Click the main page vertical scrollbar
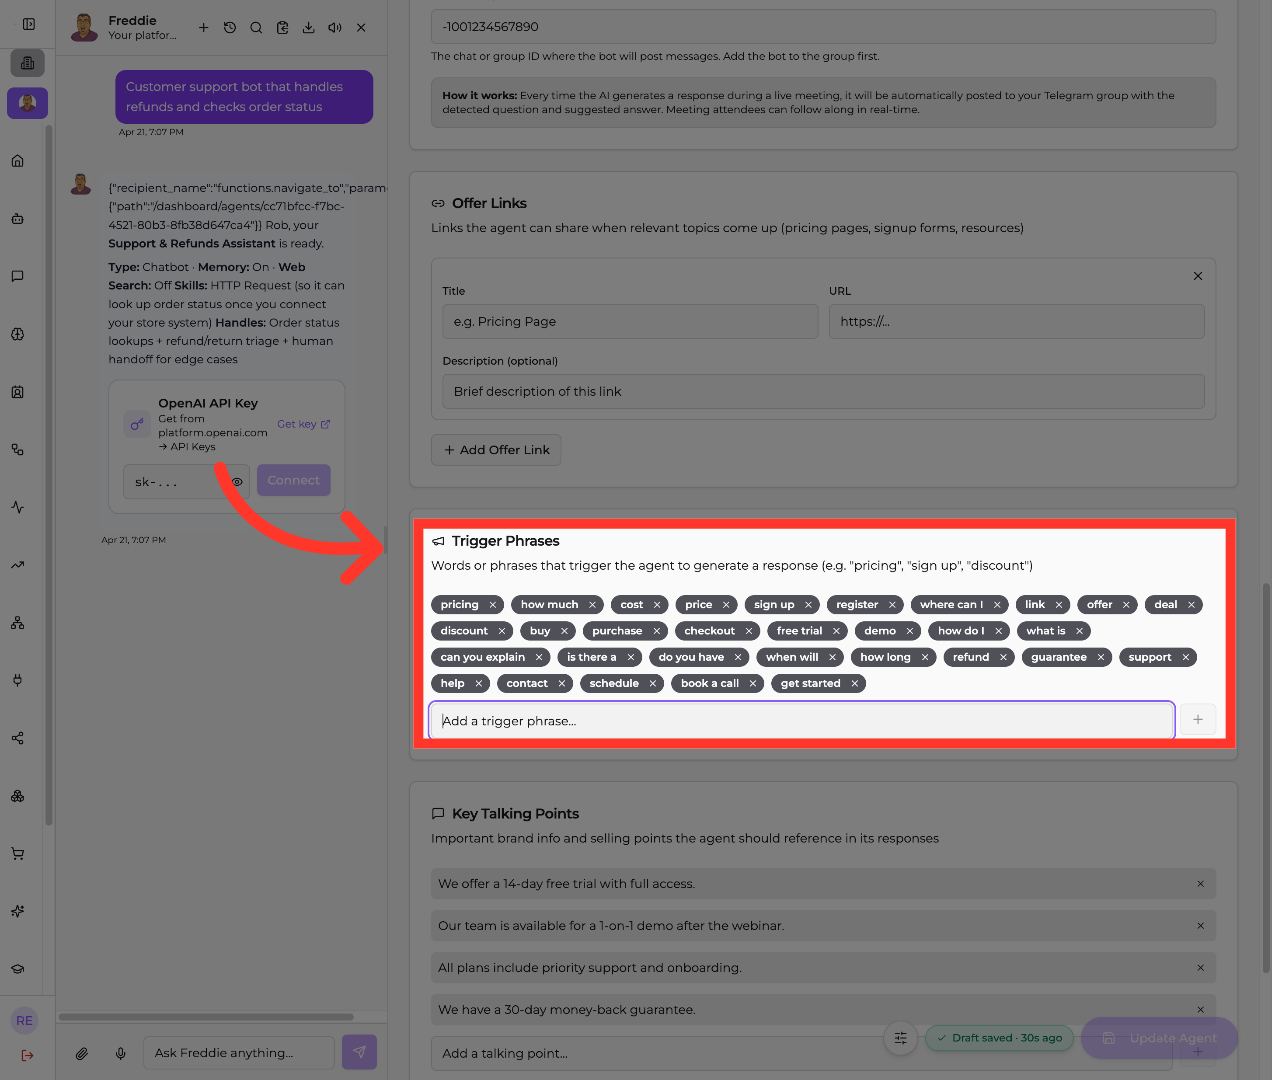Screen dimensions: 1272x1080 (x=1267, y=778)
